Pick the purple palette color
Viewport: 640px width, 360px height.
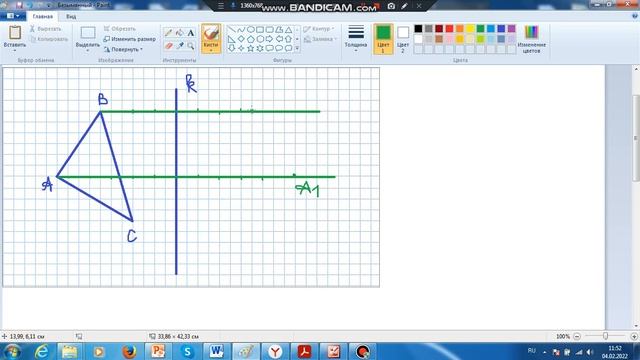(x=511, y=29)
